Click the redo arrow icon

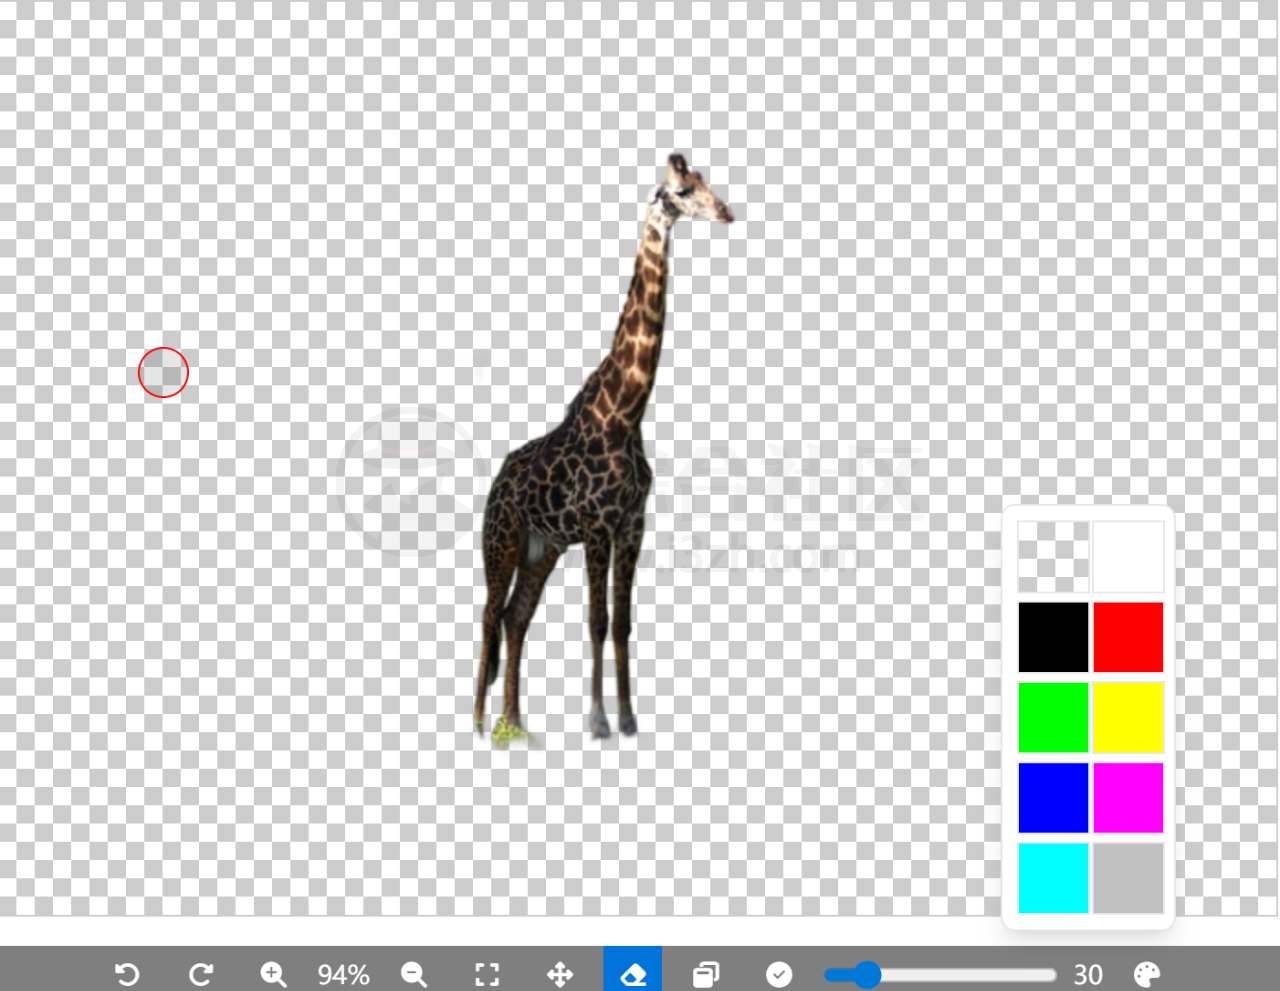coord(201,974)
